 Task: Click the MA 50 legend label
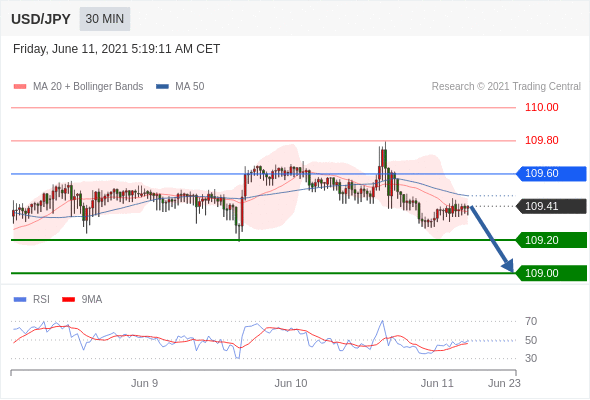coord(190,87)
